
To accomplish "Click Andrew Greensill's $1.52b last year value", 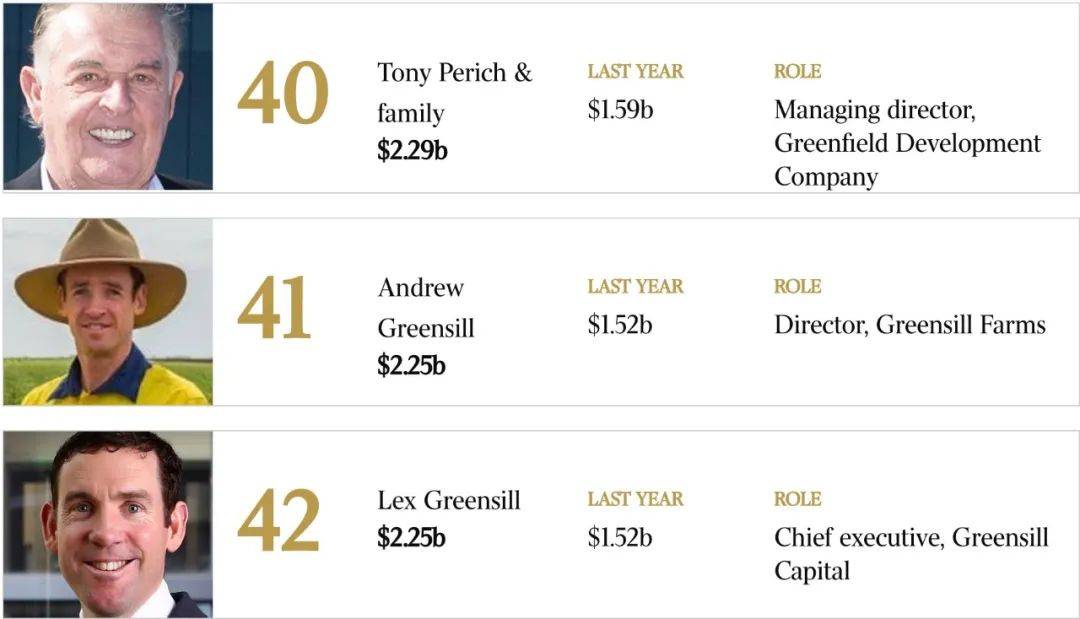I will tap(619, 324).
